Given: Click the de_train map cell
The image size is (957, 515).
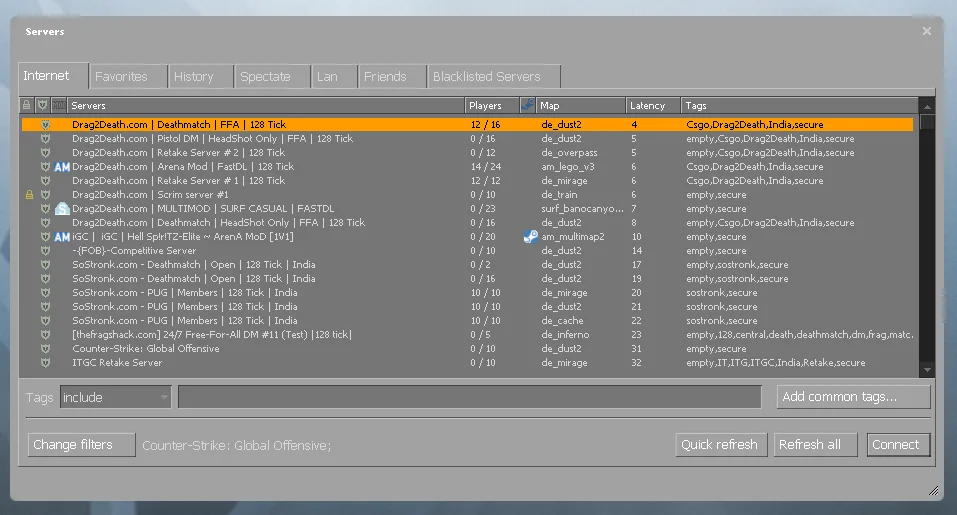Looking at the screenshot, I should click(559, 195).
